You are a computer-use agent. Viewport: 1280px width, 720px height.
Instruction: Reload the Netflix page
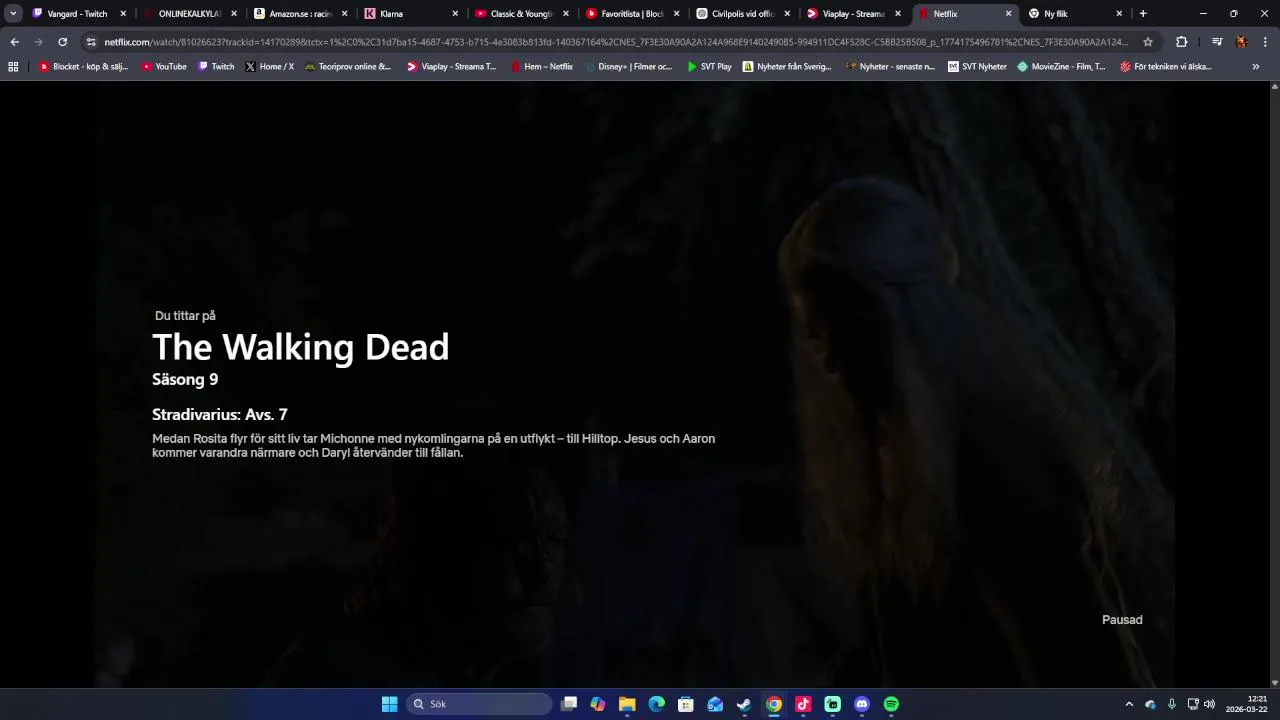pos(62,42)
